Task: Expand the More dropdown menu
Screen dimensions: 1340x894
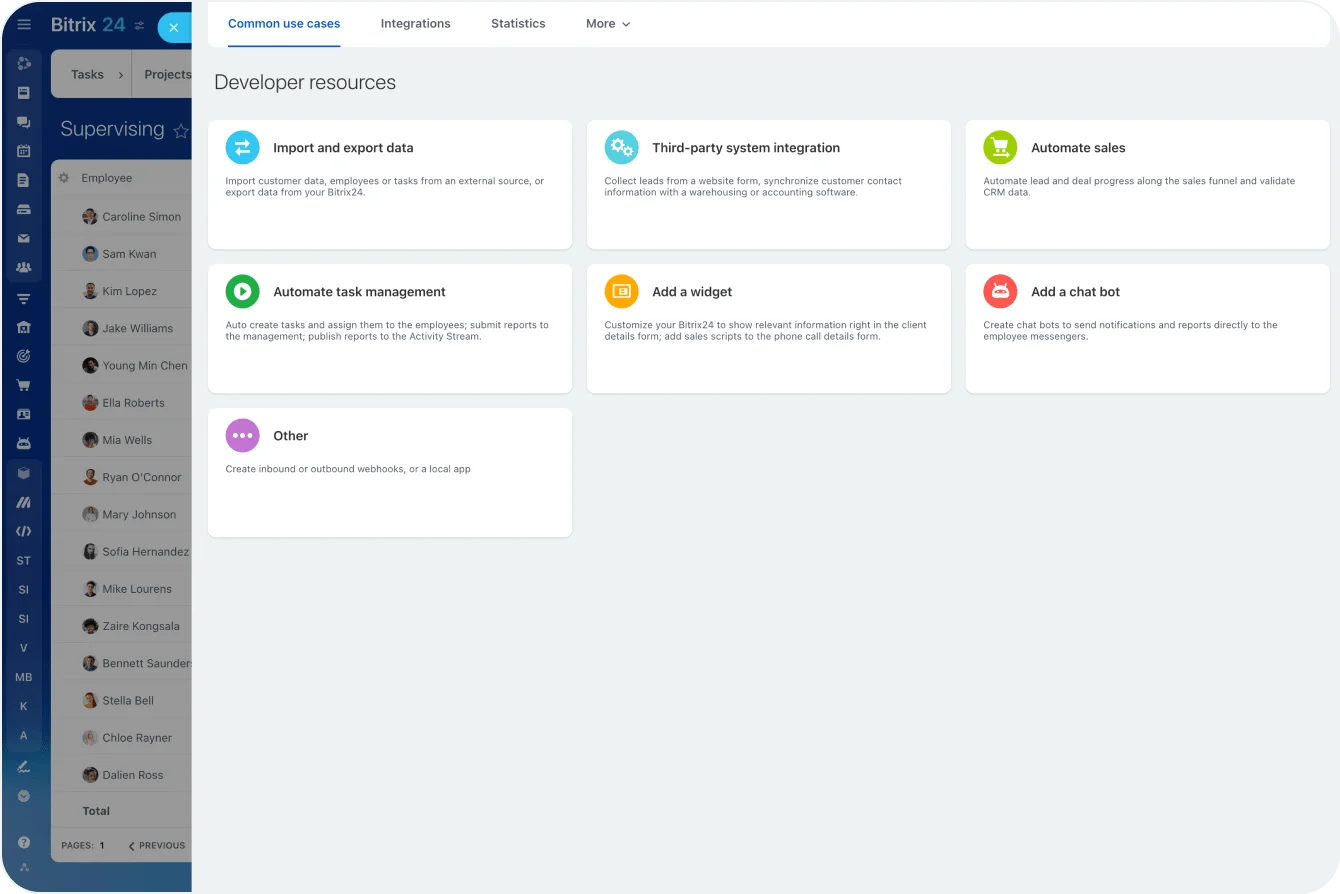Action: (x=608, y=24)
